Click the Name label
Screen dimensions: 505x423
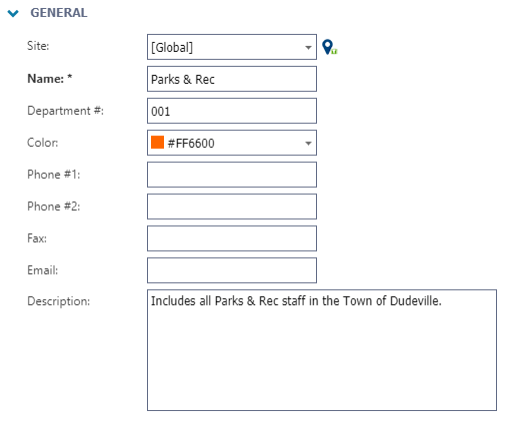(50, 79)
